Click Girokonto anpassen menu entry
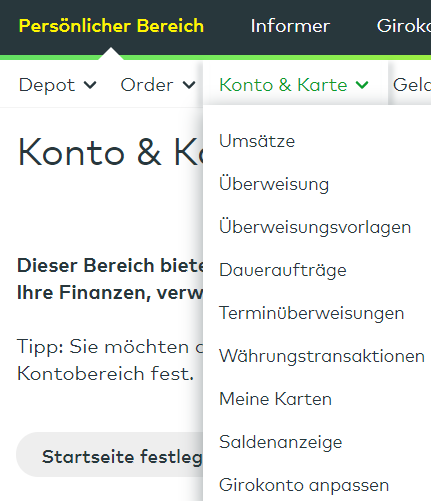 (304, 485)
